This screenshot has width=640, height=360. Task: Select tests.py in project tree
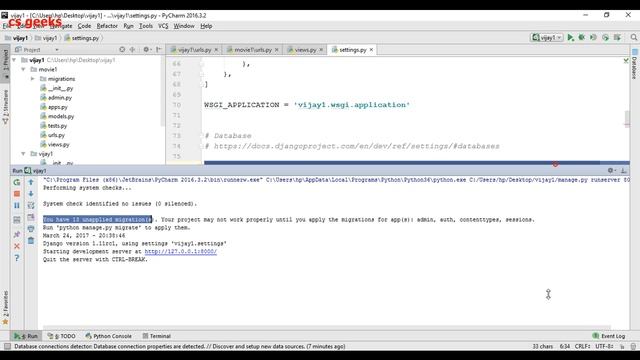pyautogui.click(x=53, y=126)
